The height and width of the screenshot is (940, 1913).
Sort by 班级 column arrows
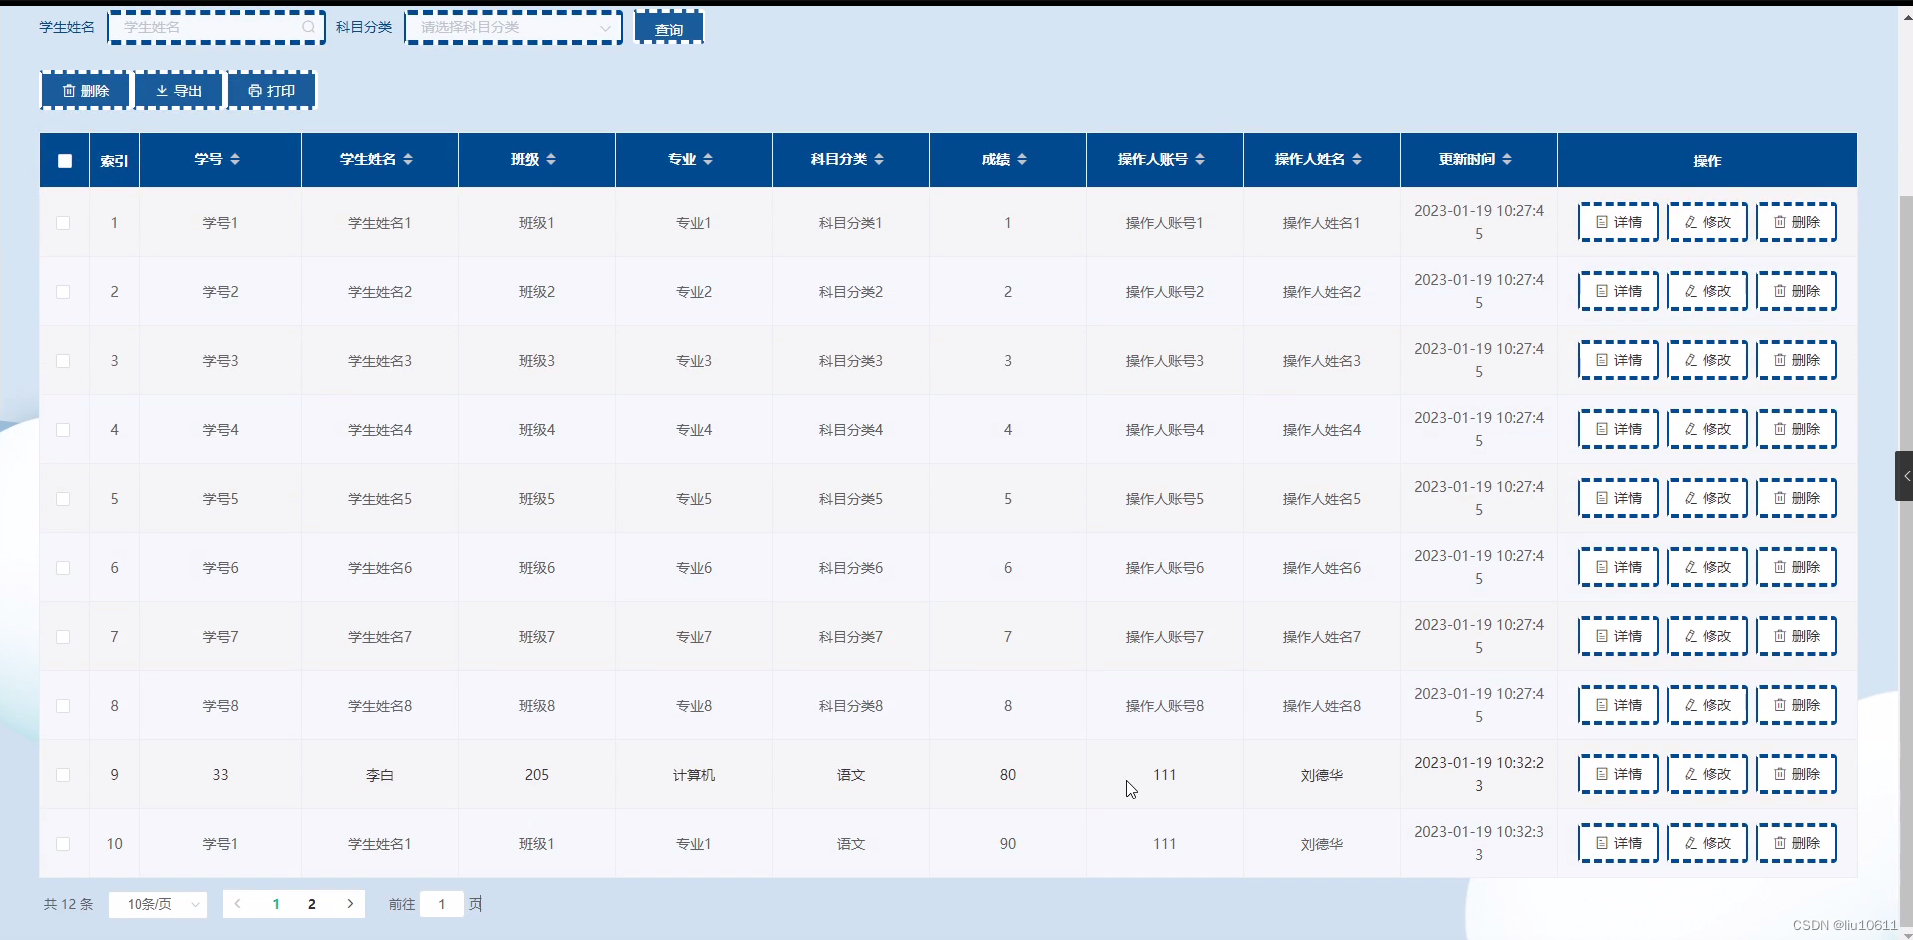(551, 159)
